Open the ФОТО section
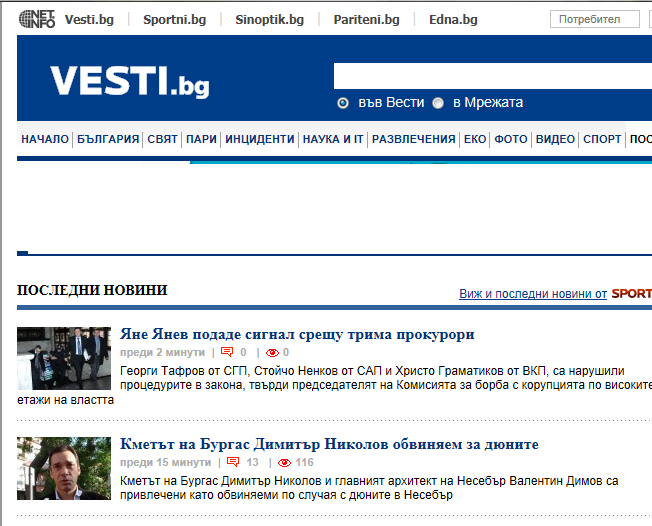This screenshot has width=652, height=526. pyautogui.click(x=511, y=139)
